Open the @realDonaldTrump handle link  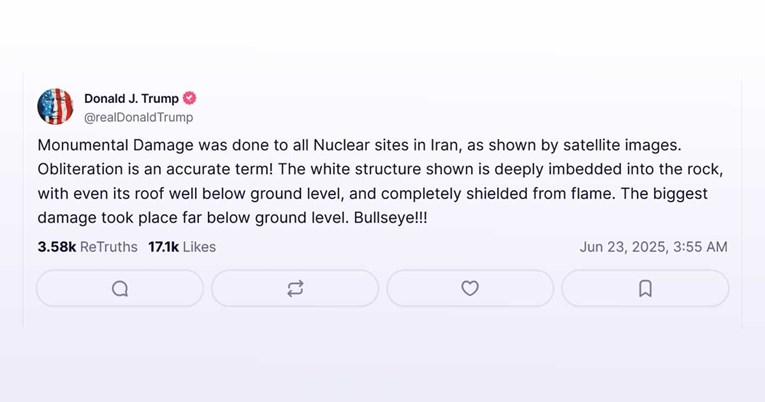point(138,117)
